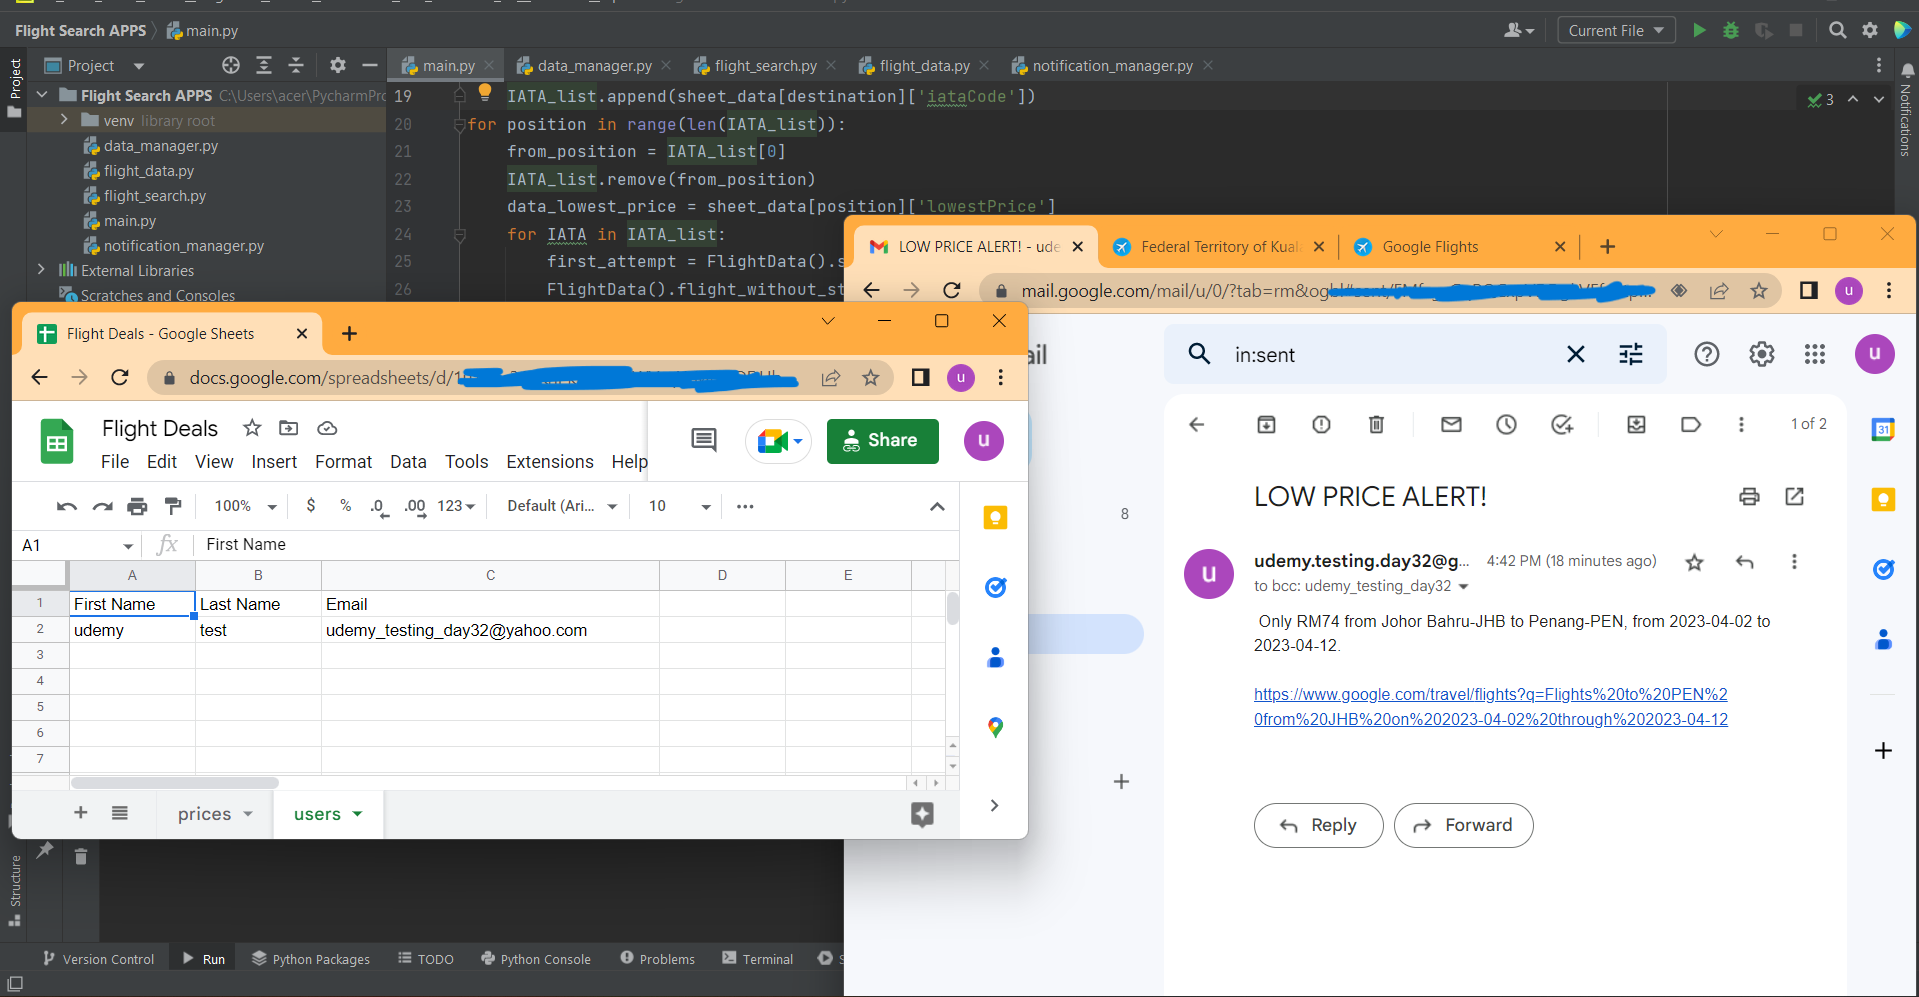Open the font size 10 dropdown
This screenshot has width=1919, height=997.
point(680,506)
